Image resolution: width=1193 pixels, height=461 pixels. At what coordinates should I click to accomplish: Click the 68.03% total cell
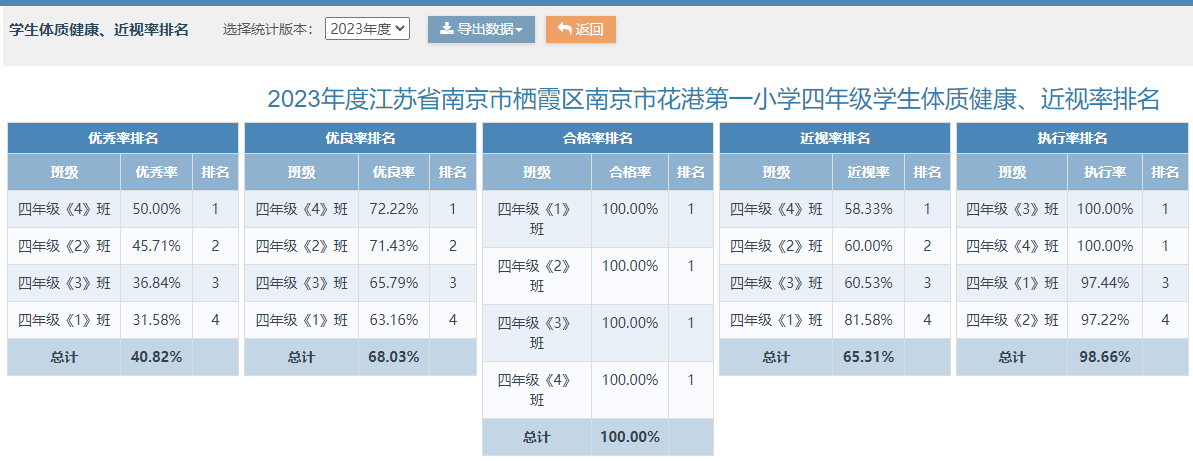[x=394, y=357]
